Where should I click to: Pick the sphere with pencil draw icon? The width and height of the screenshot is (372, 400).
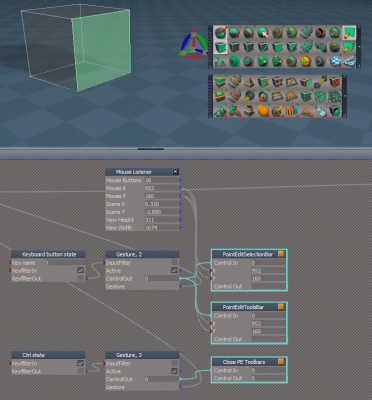coord(277,111)
